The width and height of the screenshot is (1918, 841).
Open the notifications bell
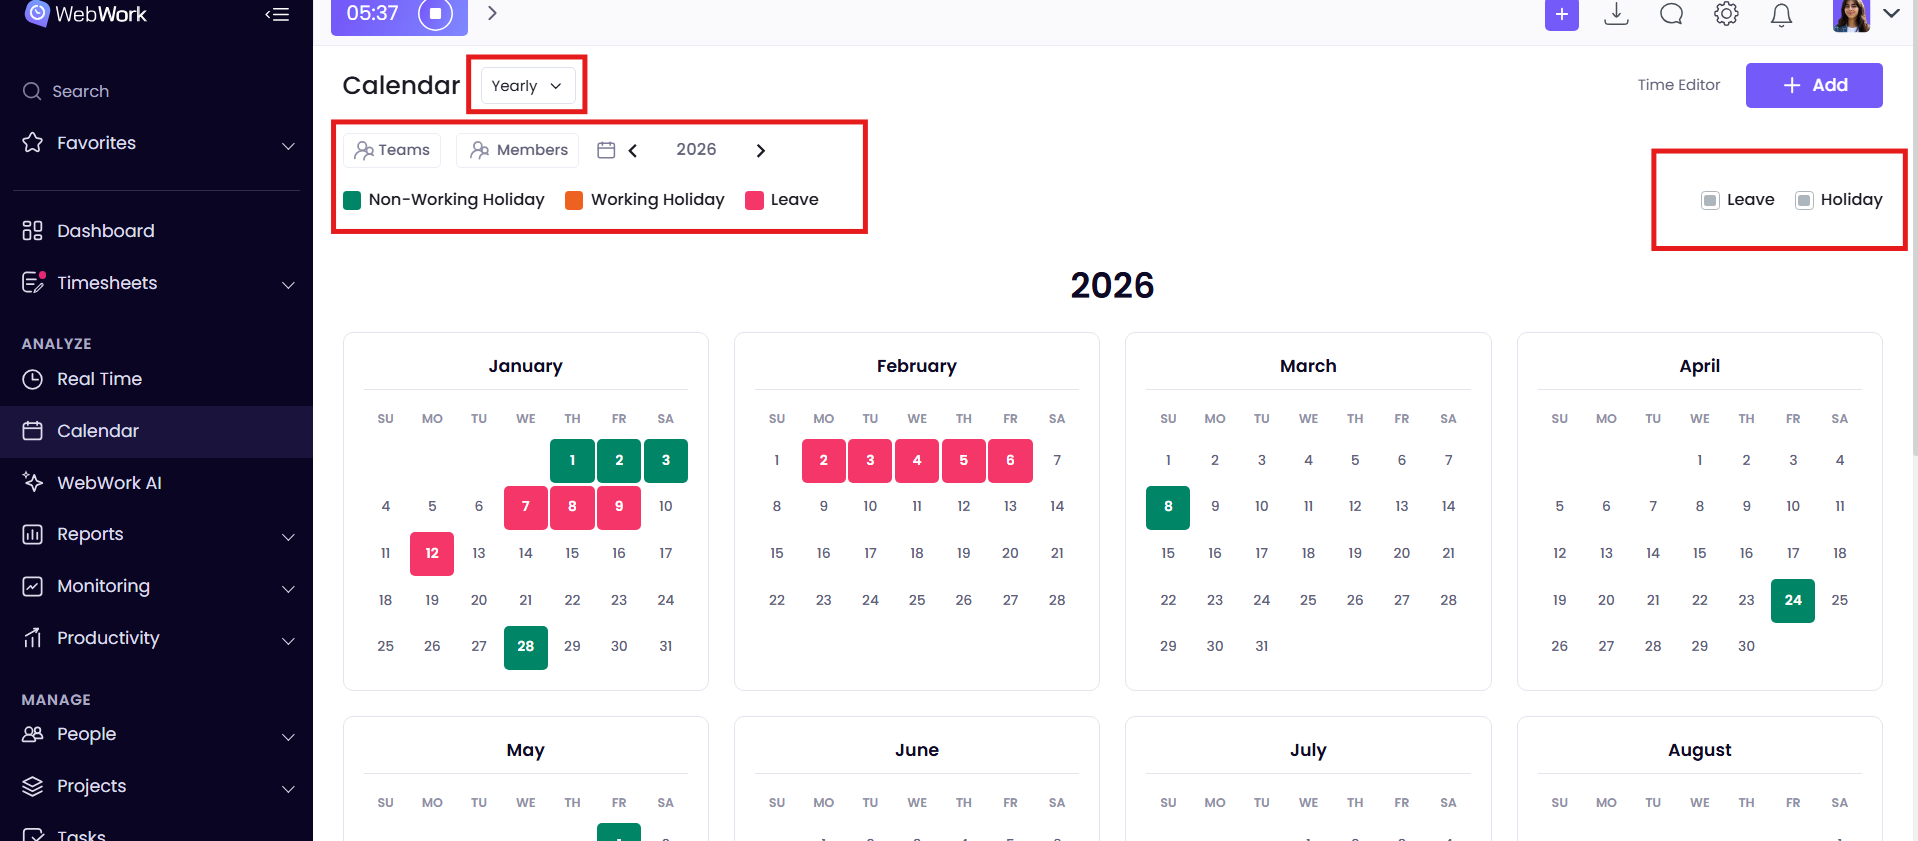click(1781, 15)
